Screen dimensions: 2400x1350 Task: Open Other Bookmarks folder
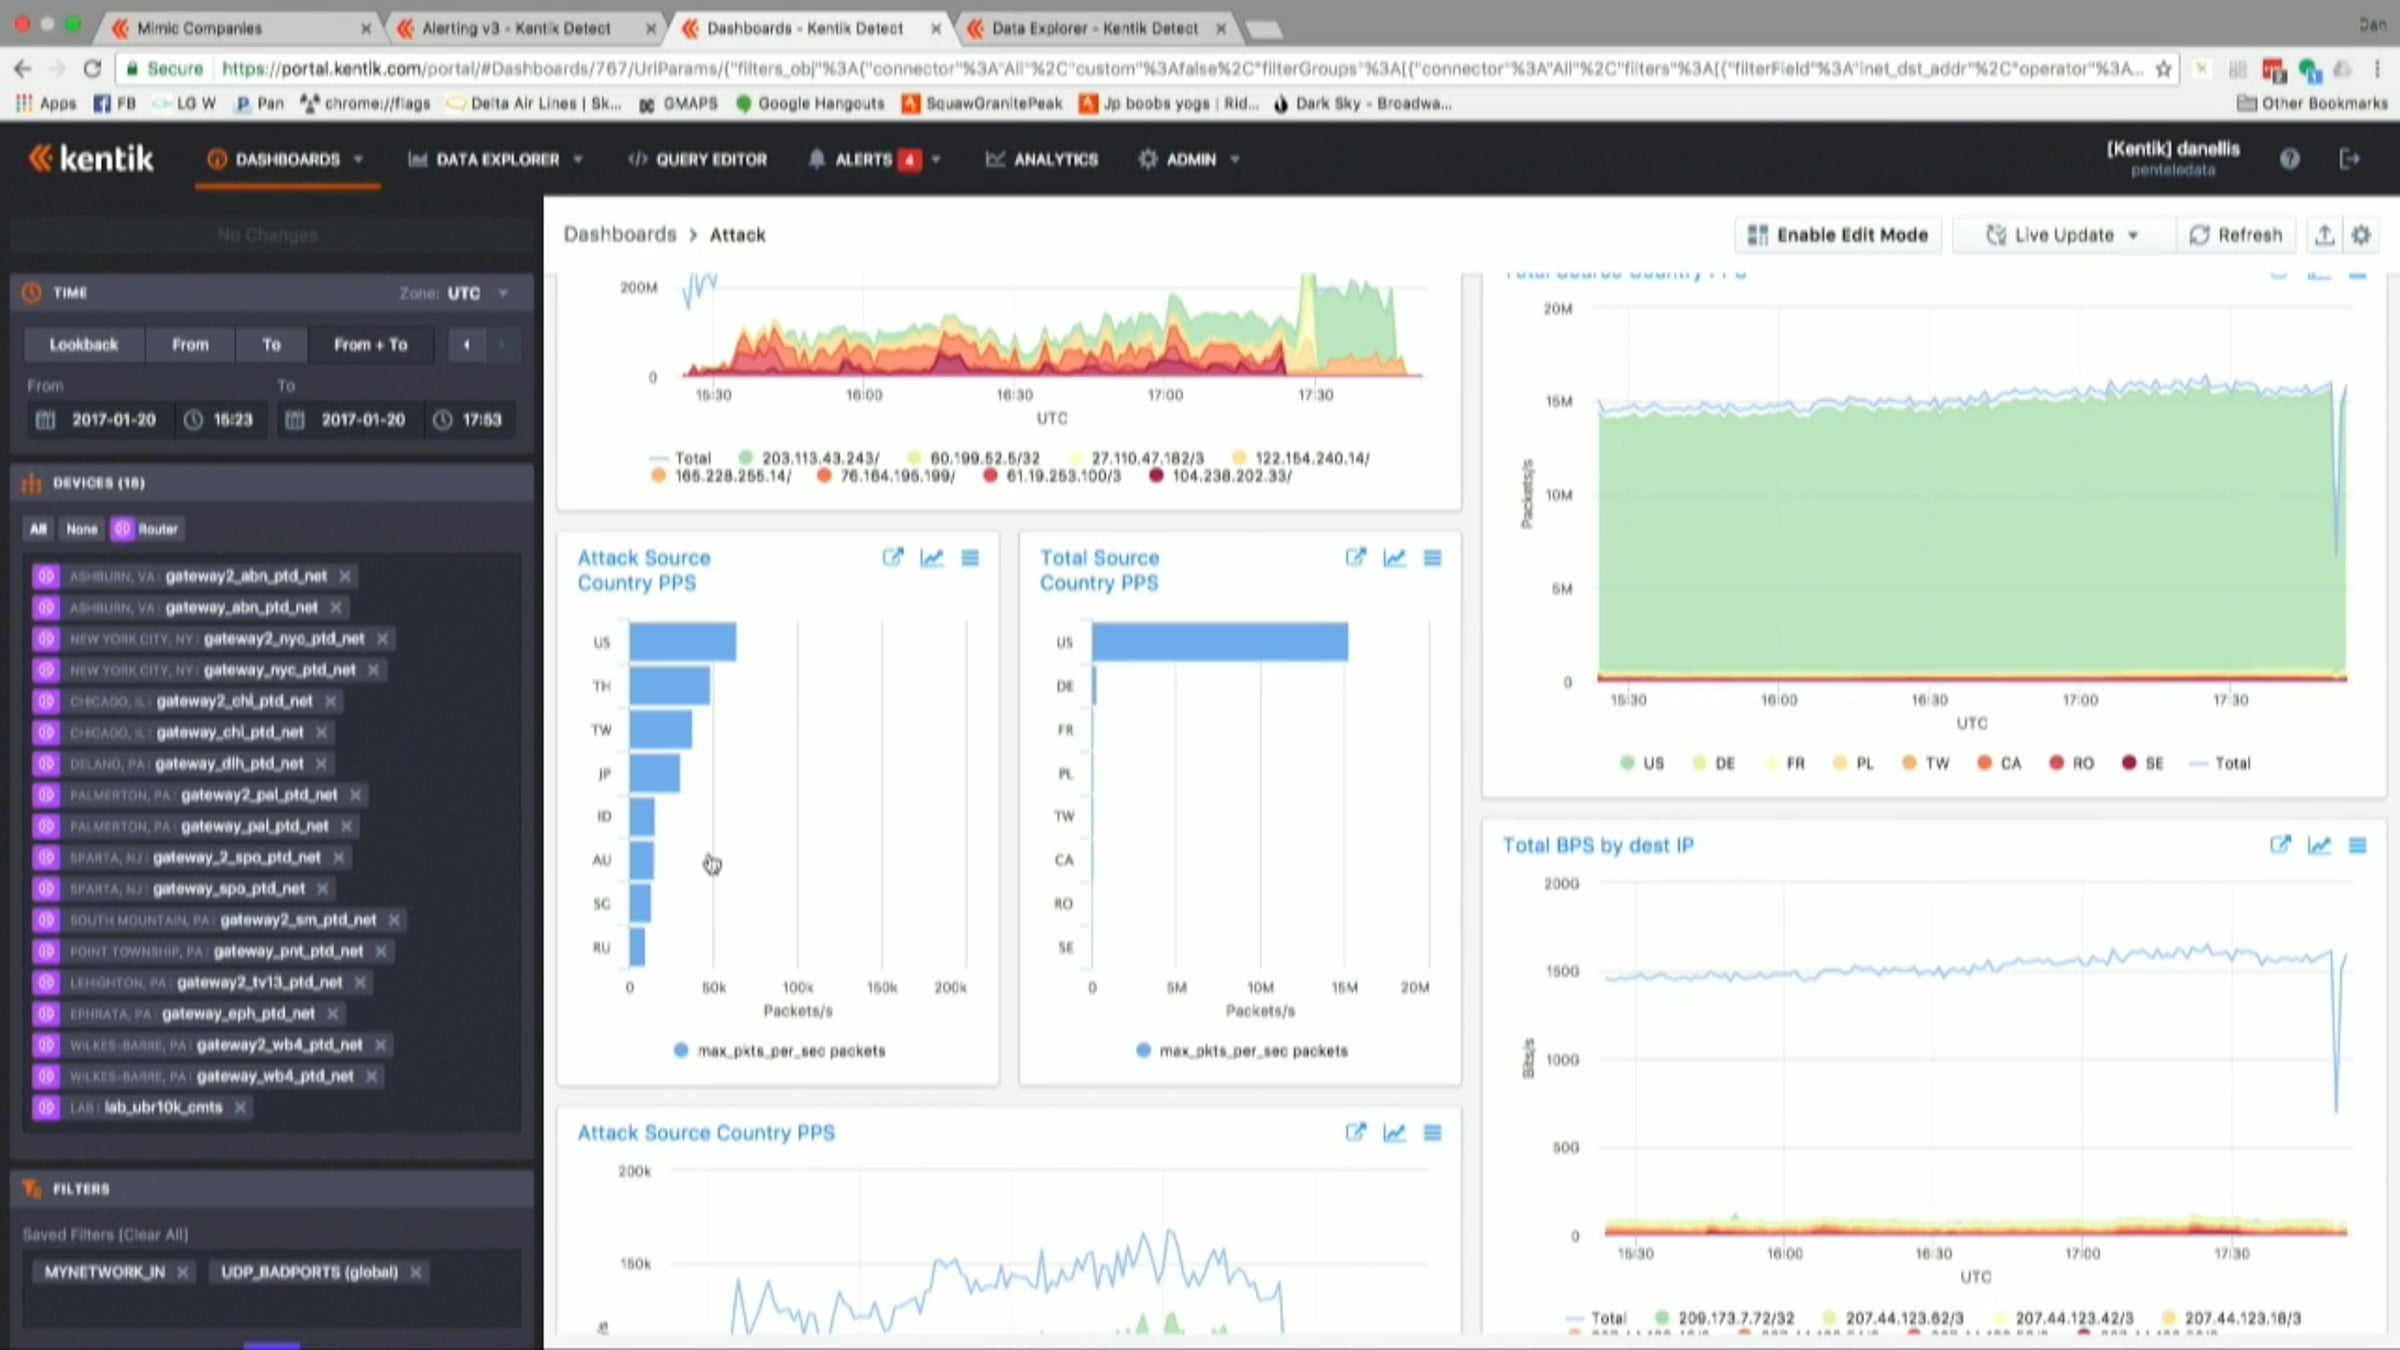[2312, 103]
